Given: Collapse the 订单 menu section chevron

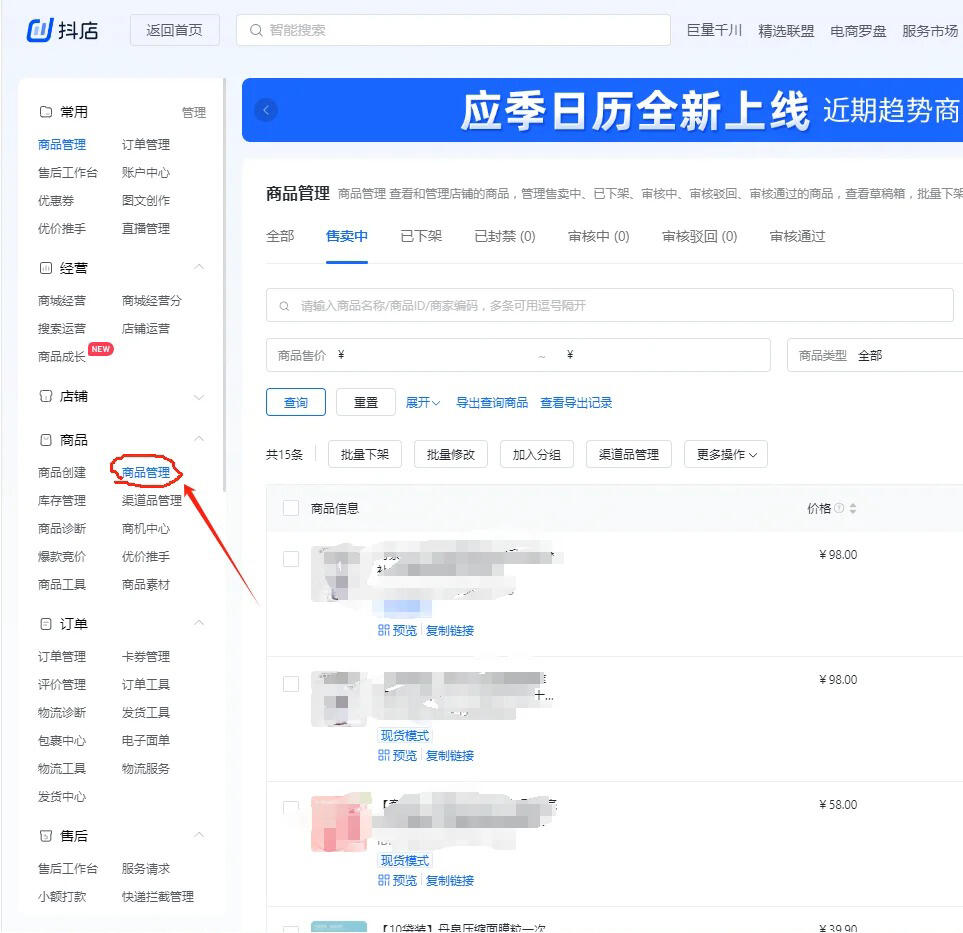Looking at the screenshot, I should tap(199, 623).
